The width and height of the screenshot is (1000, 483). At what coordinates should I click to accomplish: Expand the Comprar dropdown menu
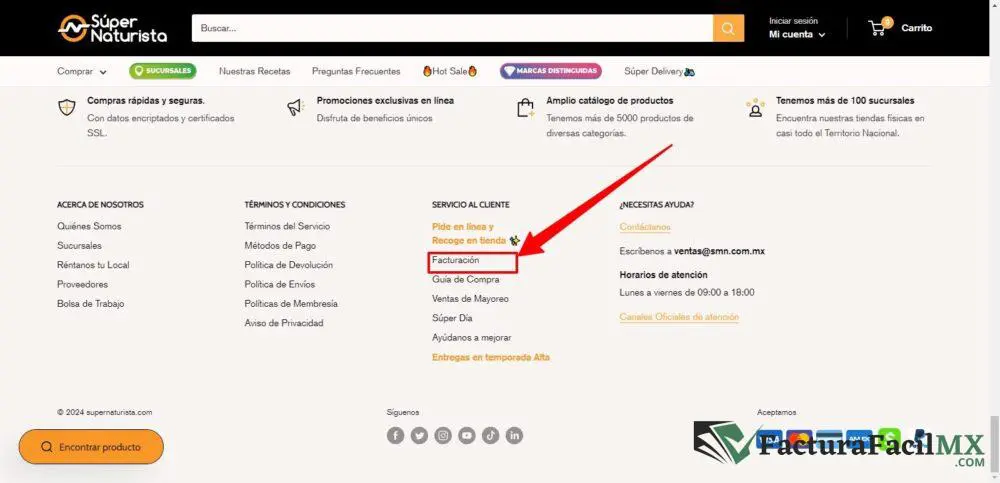coord(82,71)
